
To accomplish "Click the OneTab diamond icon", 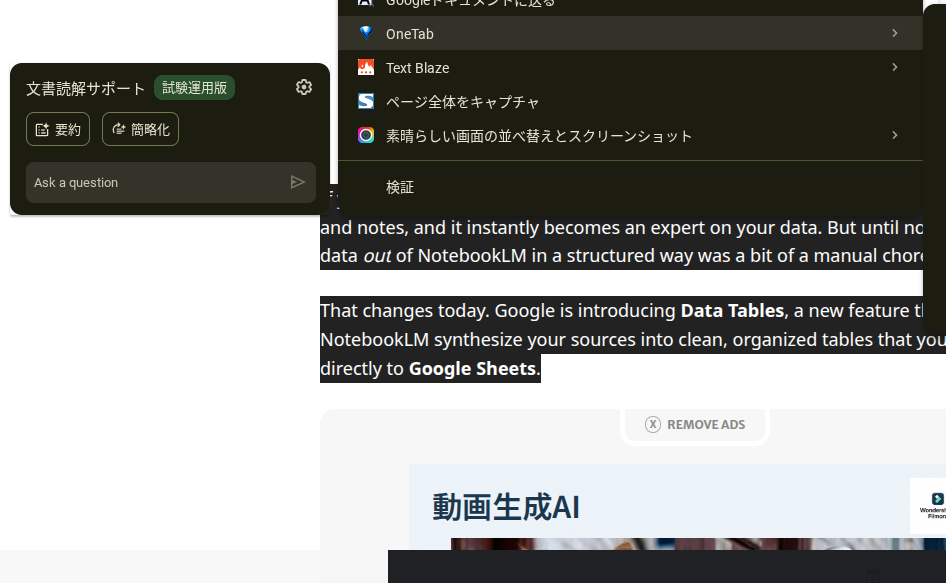I will [366, 33].
